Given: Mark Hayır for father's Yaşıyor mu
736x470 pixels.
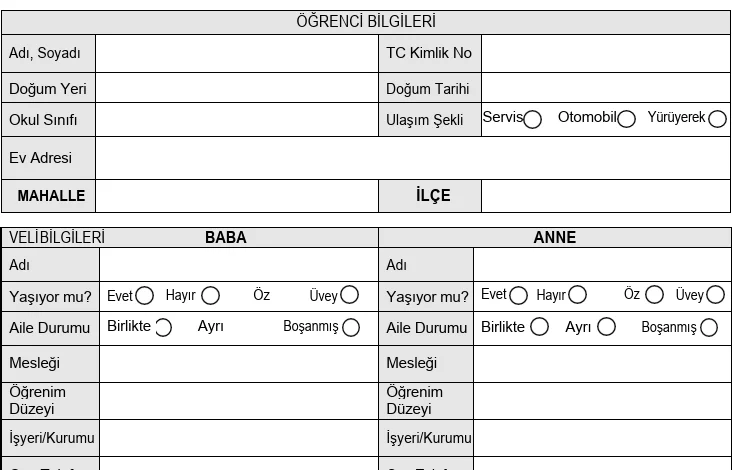Looking at the screenshot, I should tap(210, 295).
